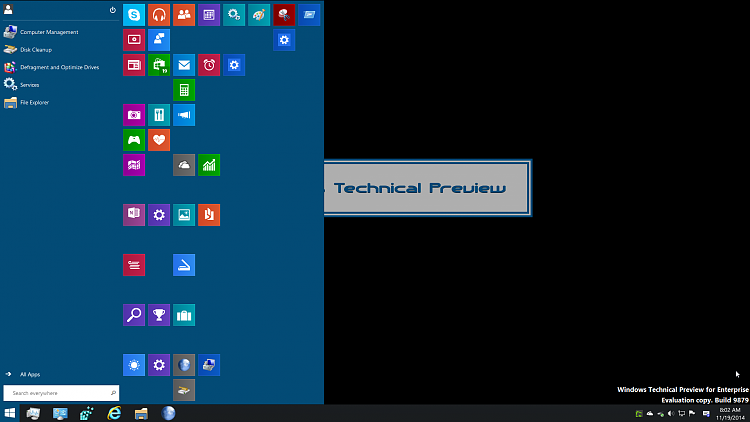Open the notifications icon in system tray
Screen dimensions: 750x422
(x=706, y=413)
